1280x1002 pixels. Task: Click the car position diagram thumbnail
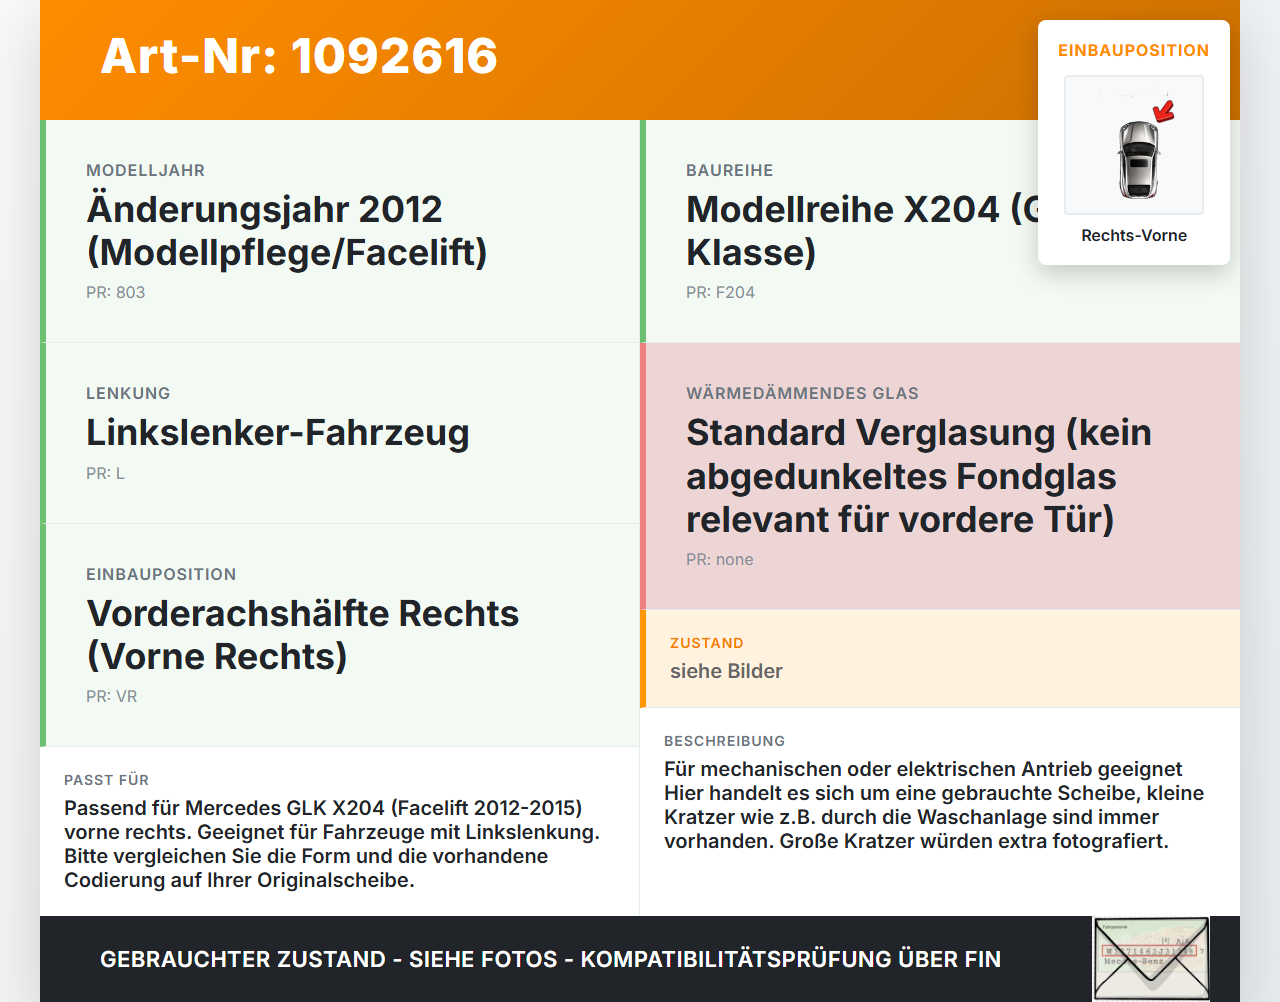(x=1134, y=145)
